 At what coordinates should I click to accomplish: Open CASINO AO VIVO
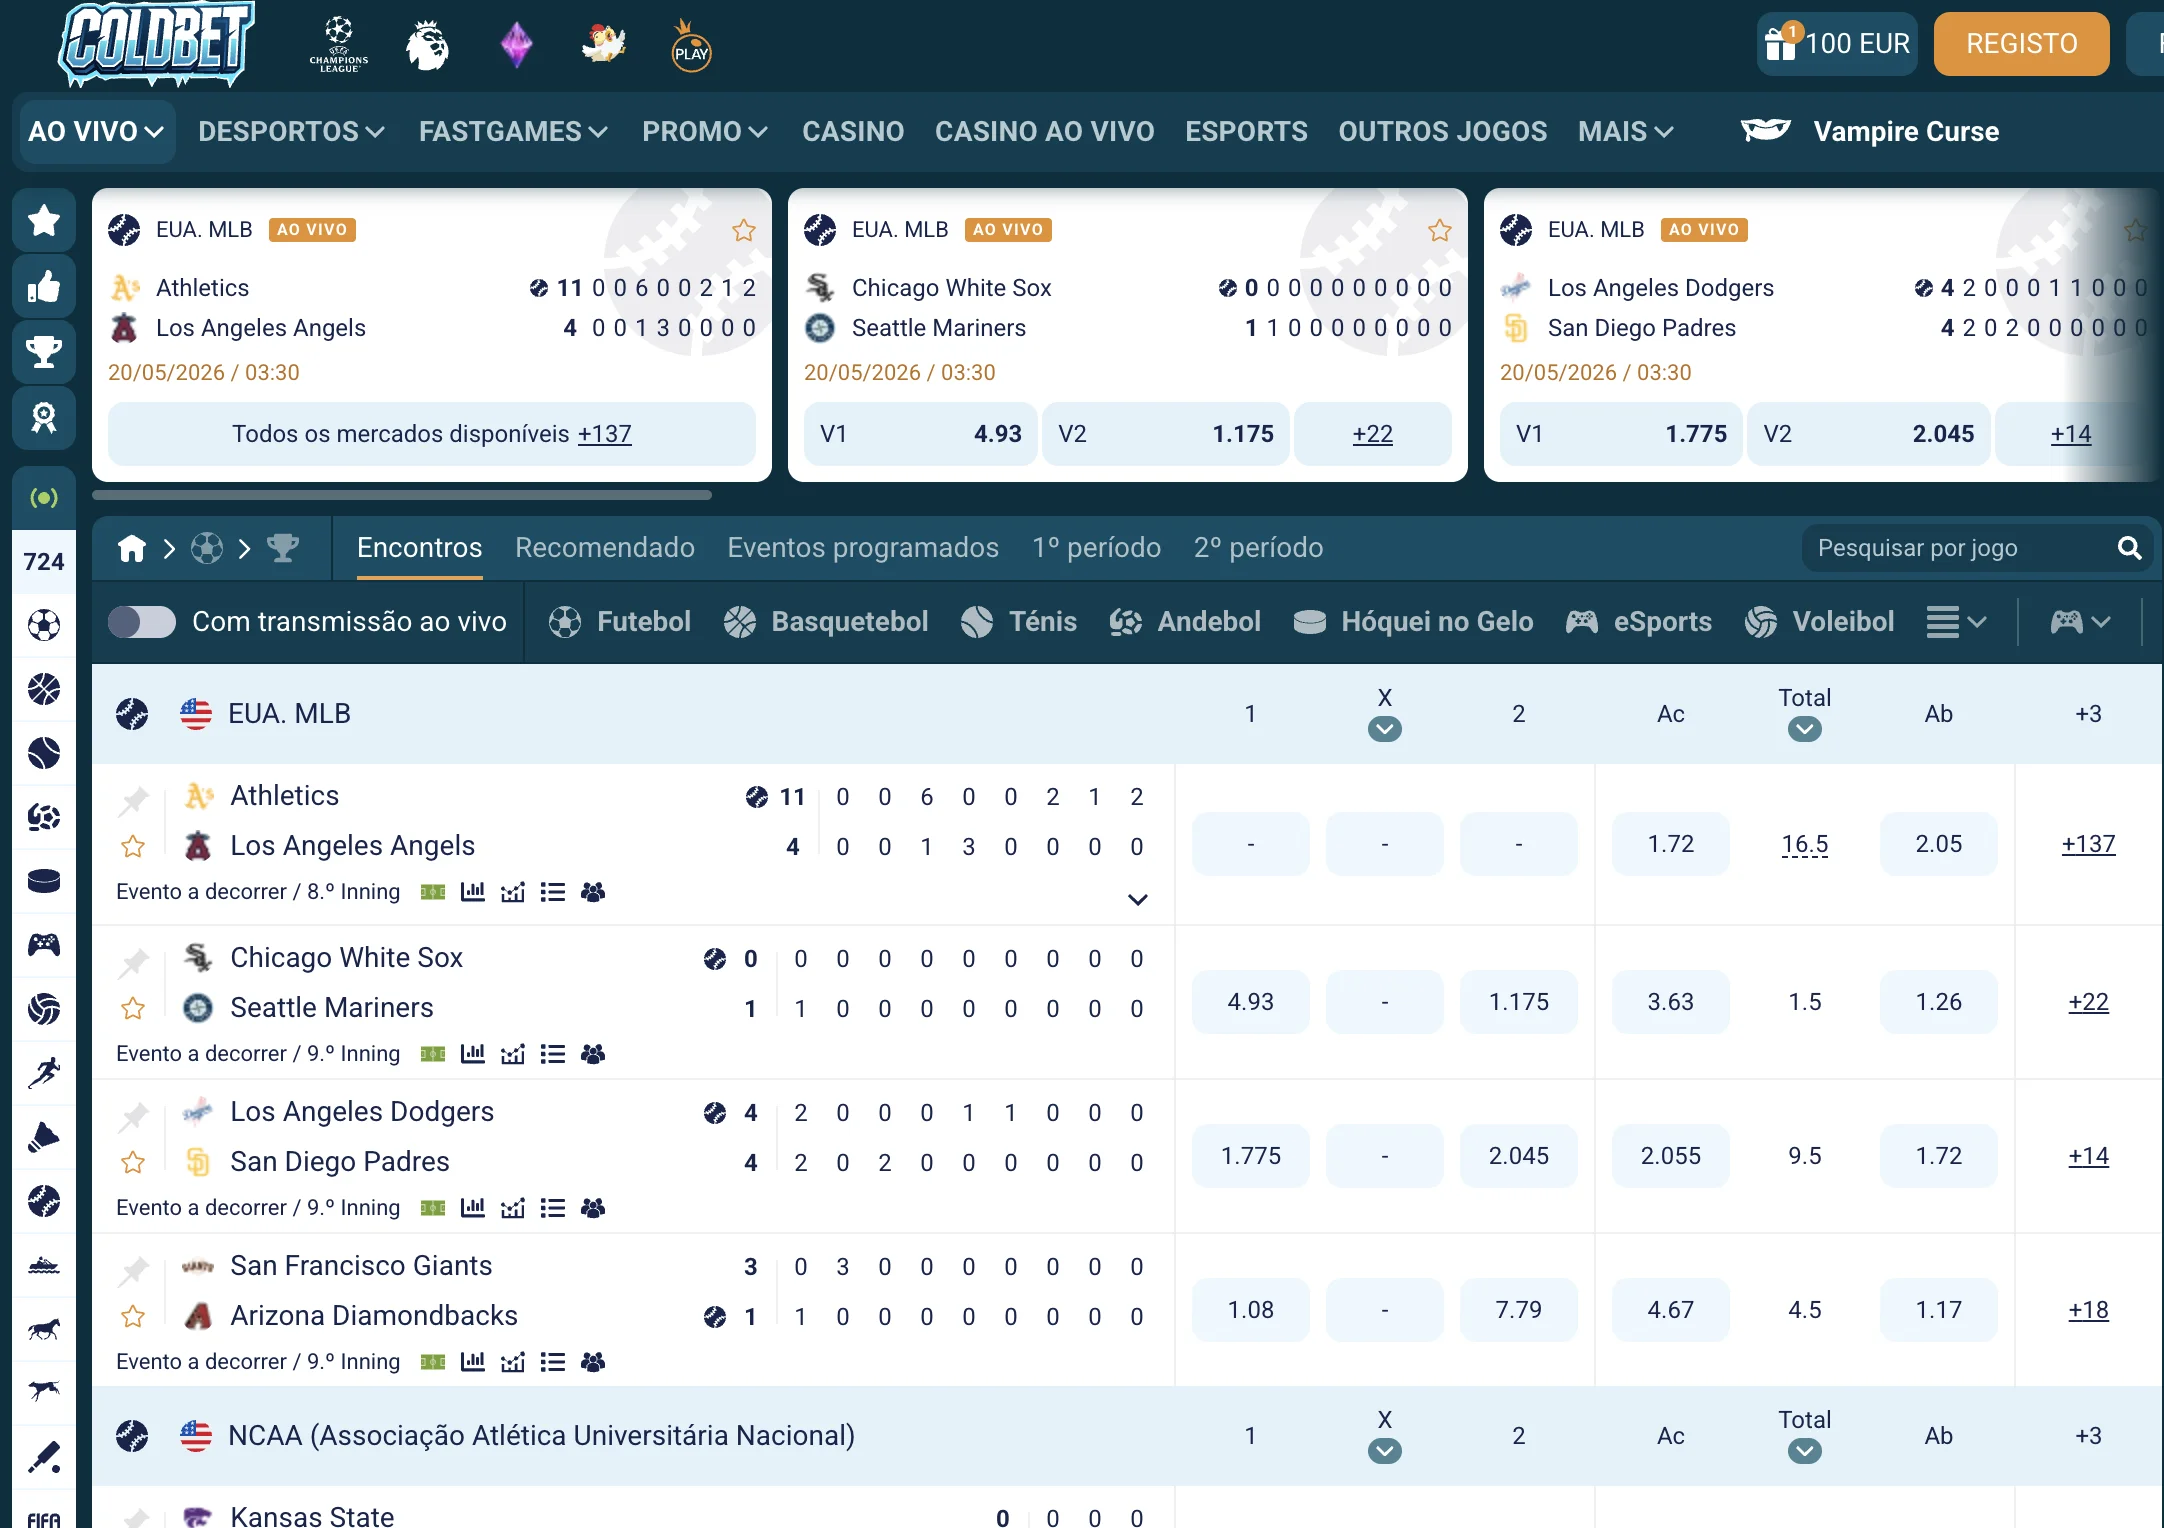[1044, 131]
